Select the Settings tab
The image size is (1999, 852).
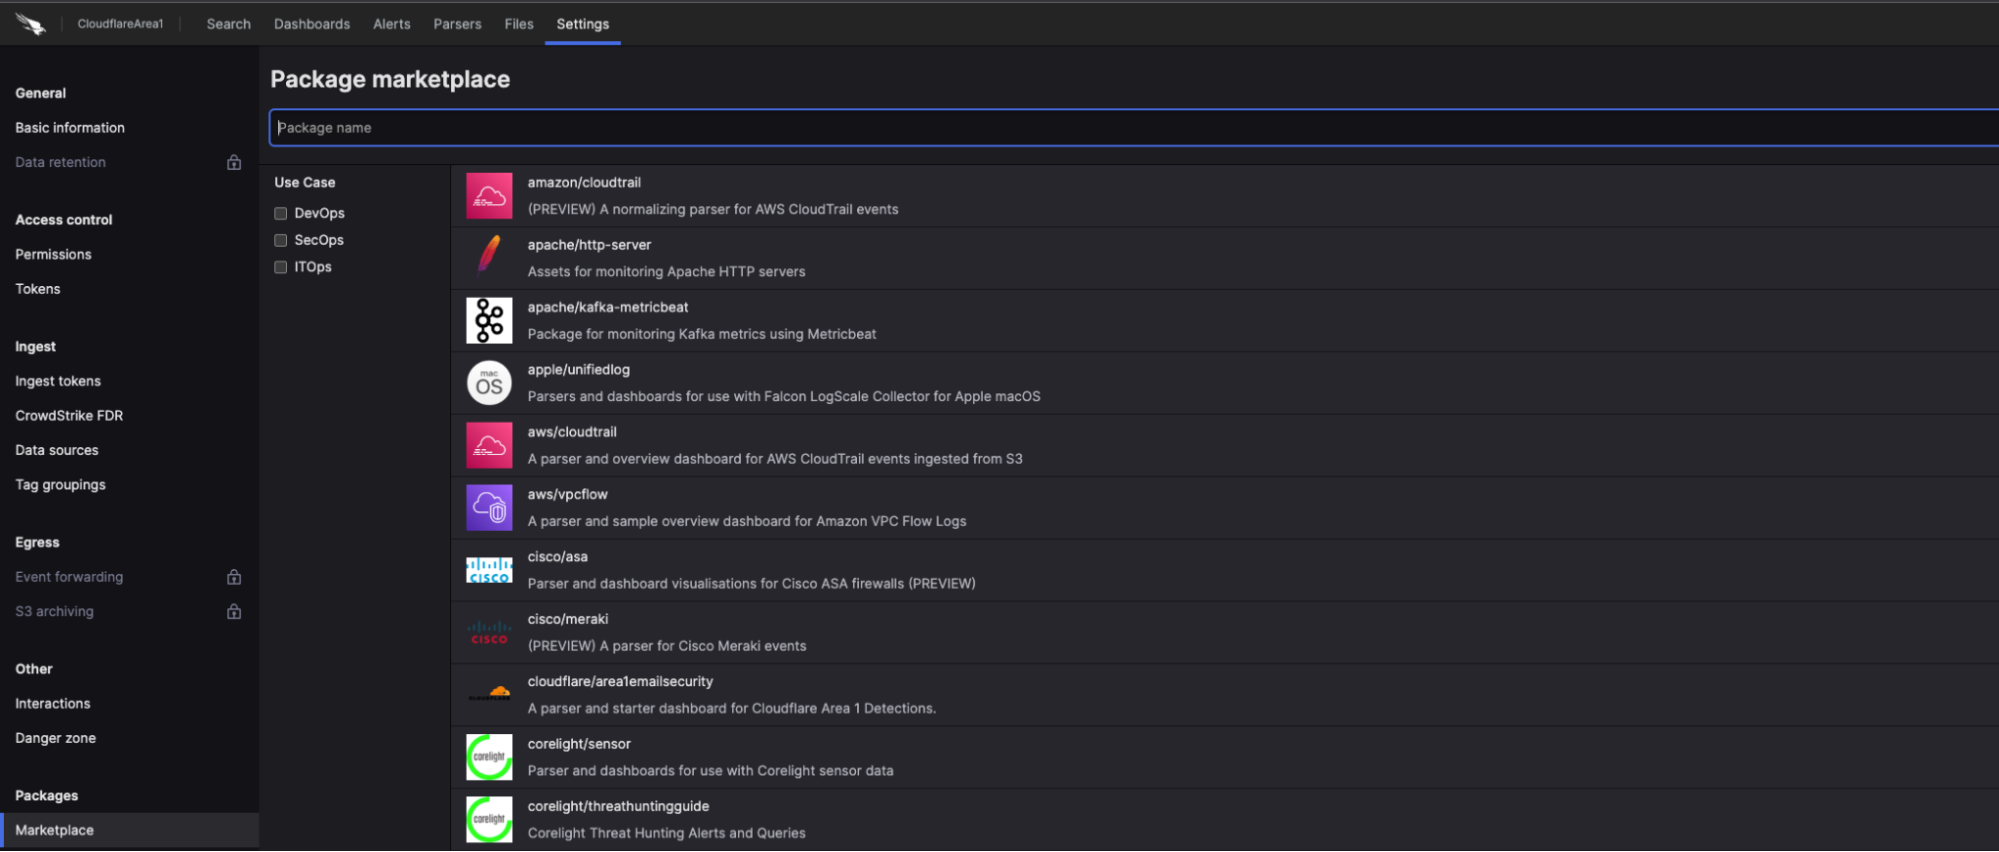583,24
